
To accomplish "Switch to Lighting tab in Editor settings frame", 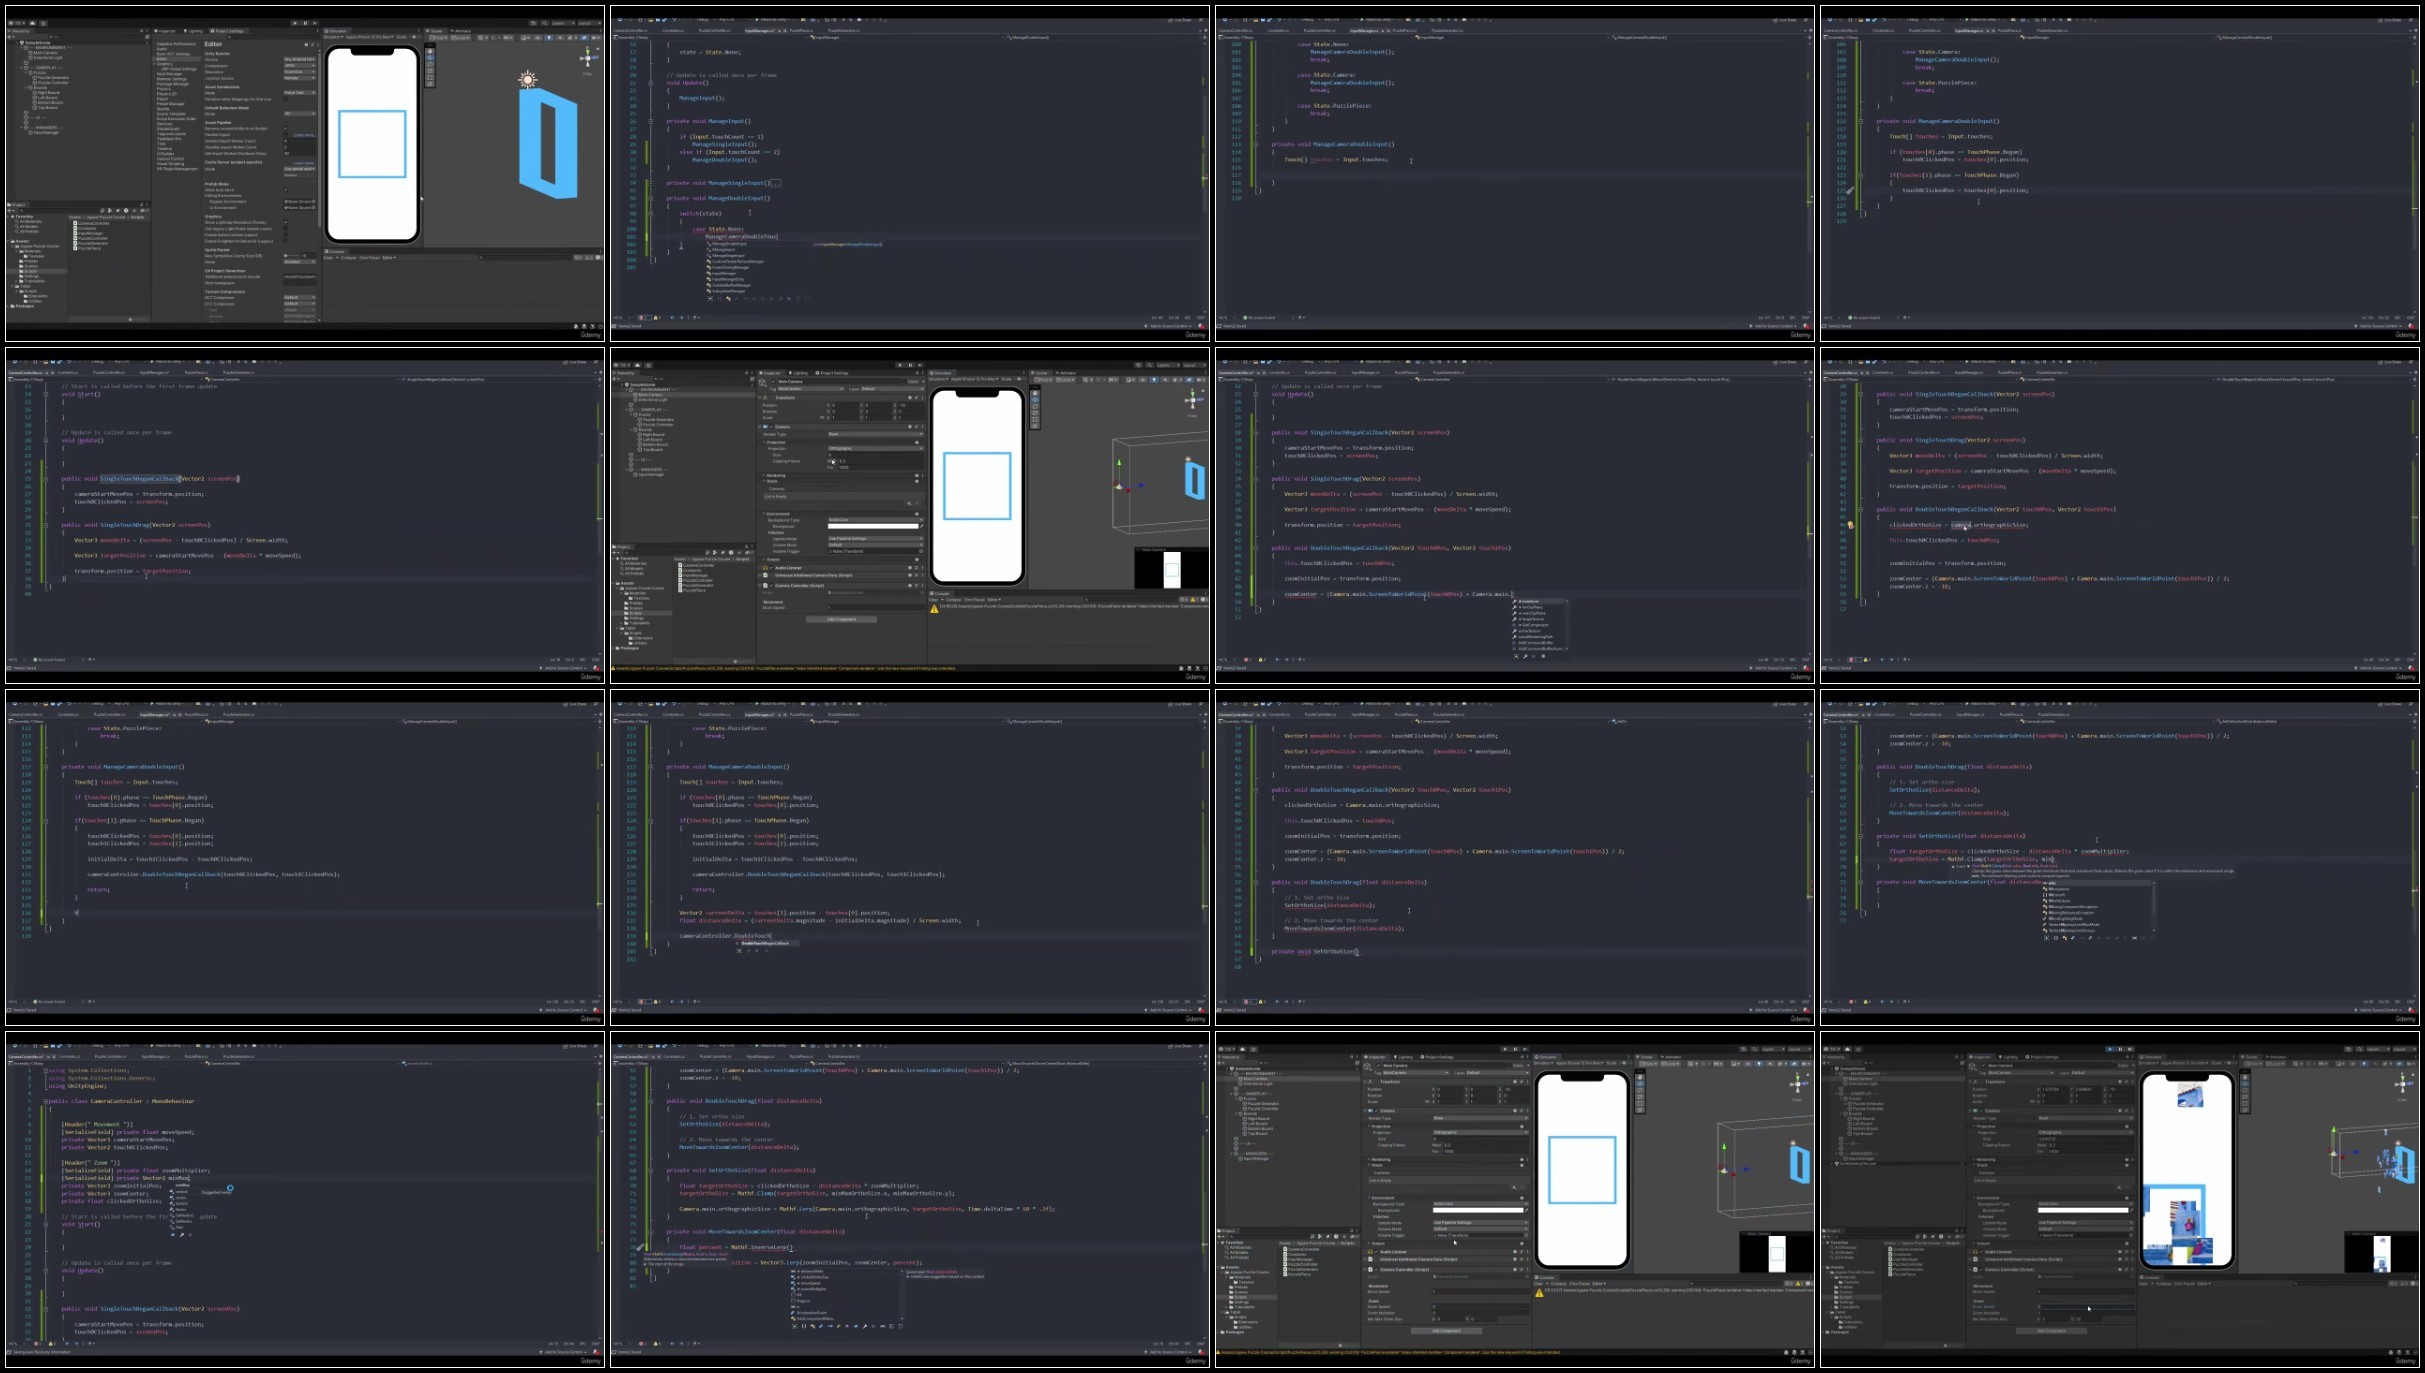I will coord(193,31).
